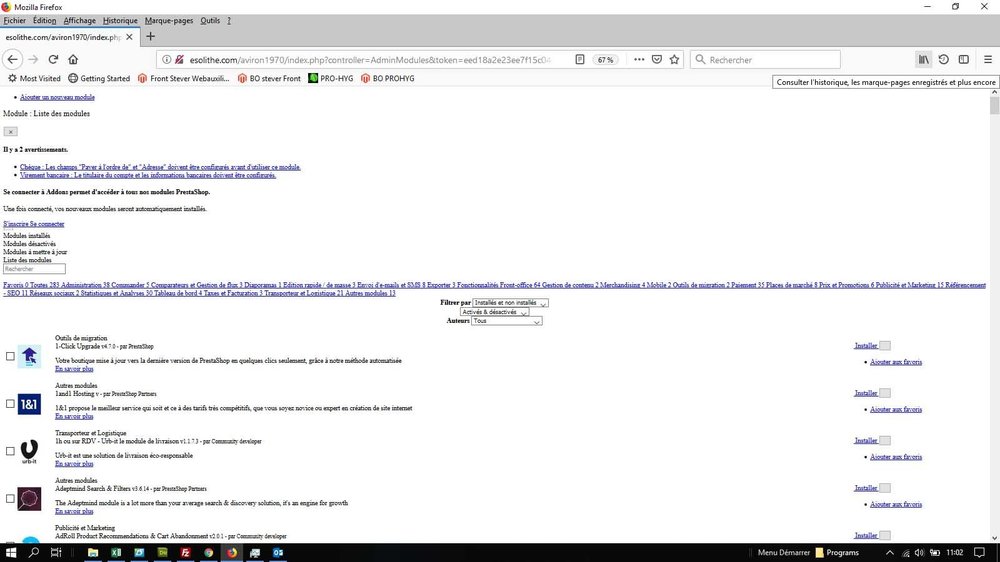Open Outlook from the taskbar
The height and width of the screenshot is (562, 1000).
click(278, 552)
